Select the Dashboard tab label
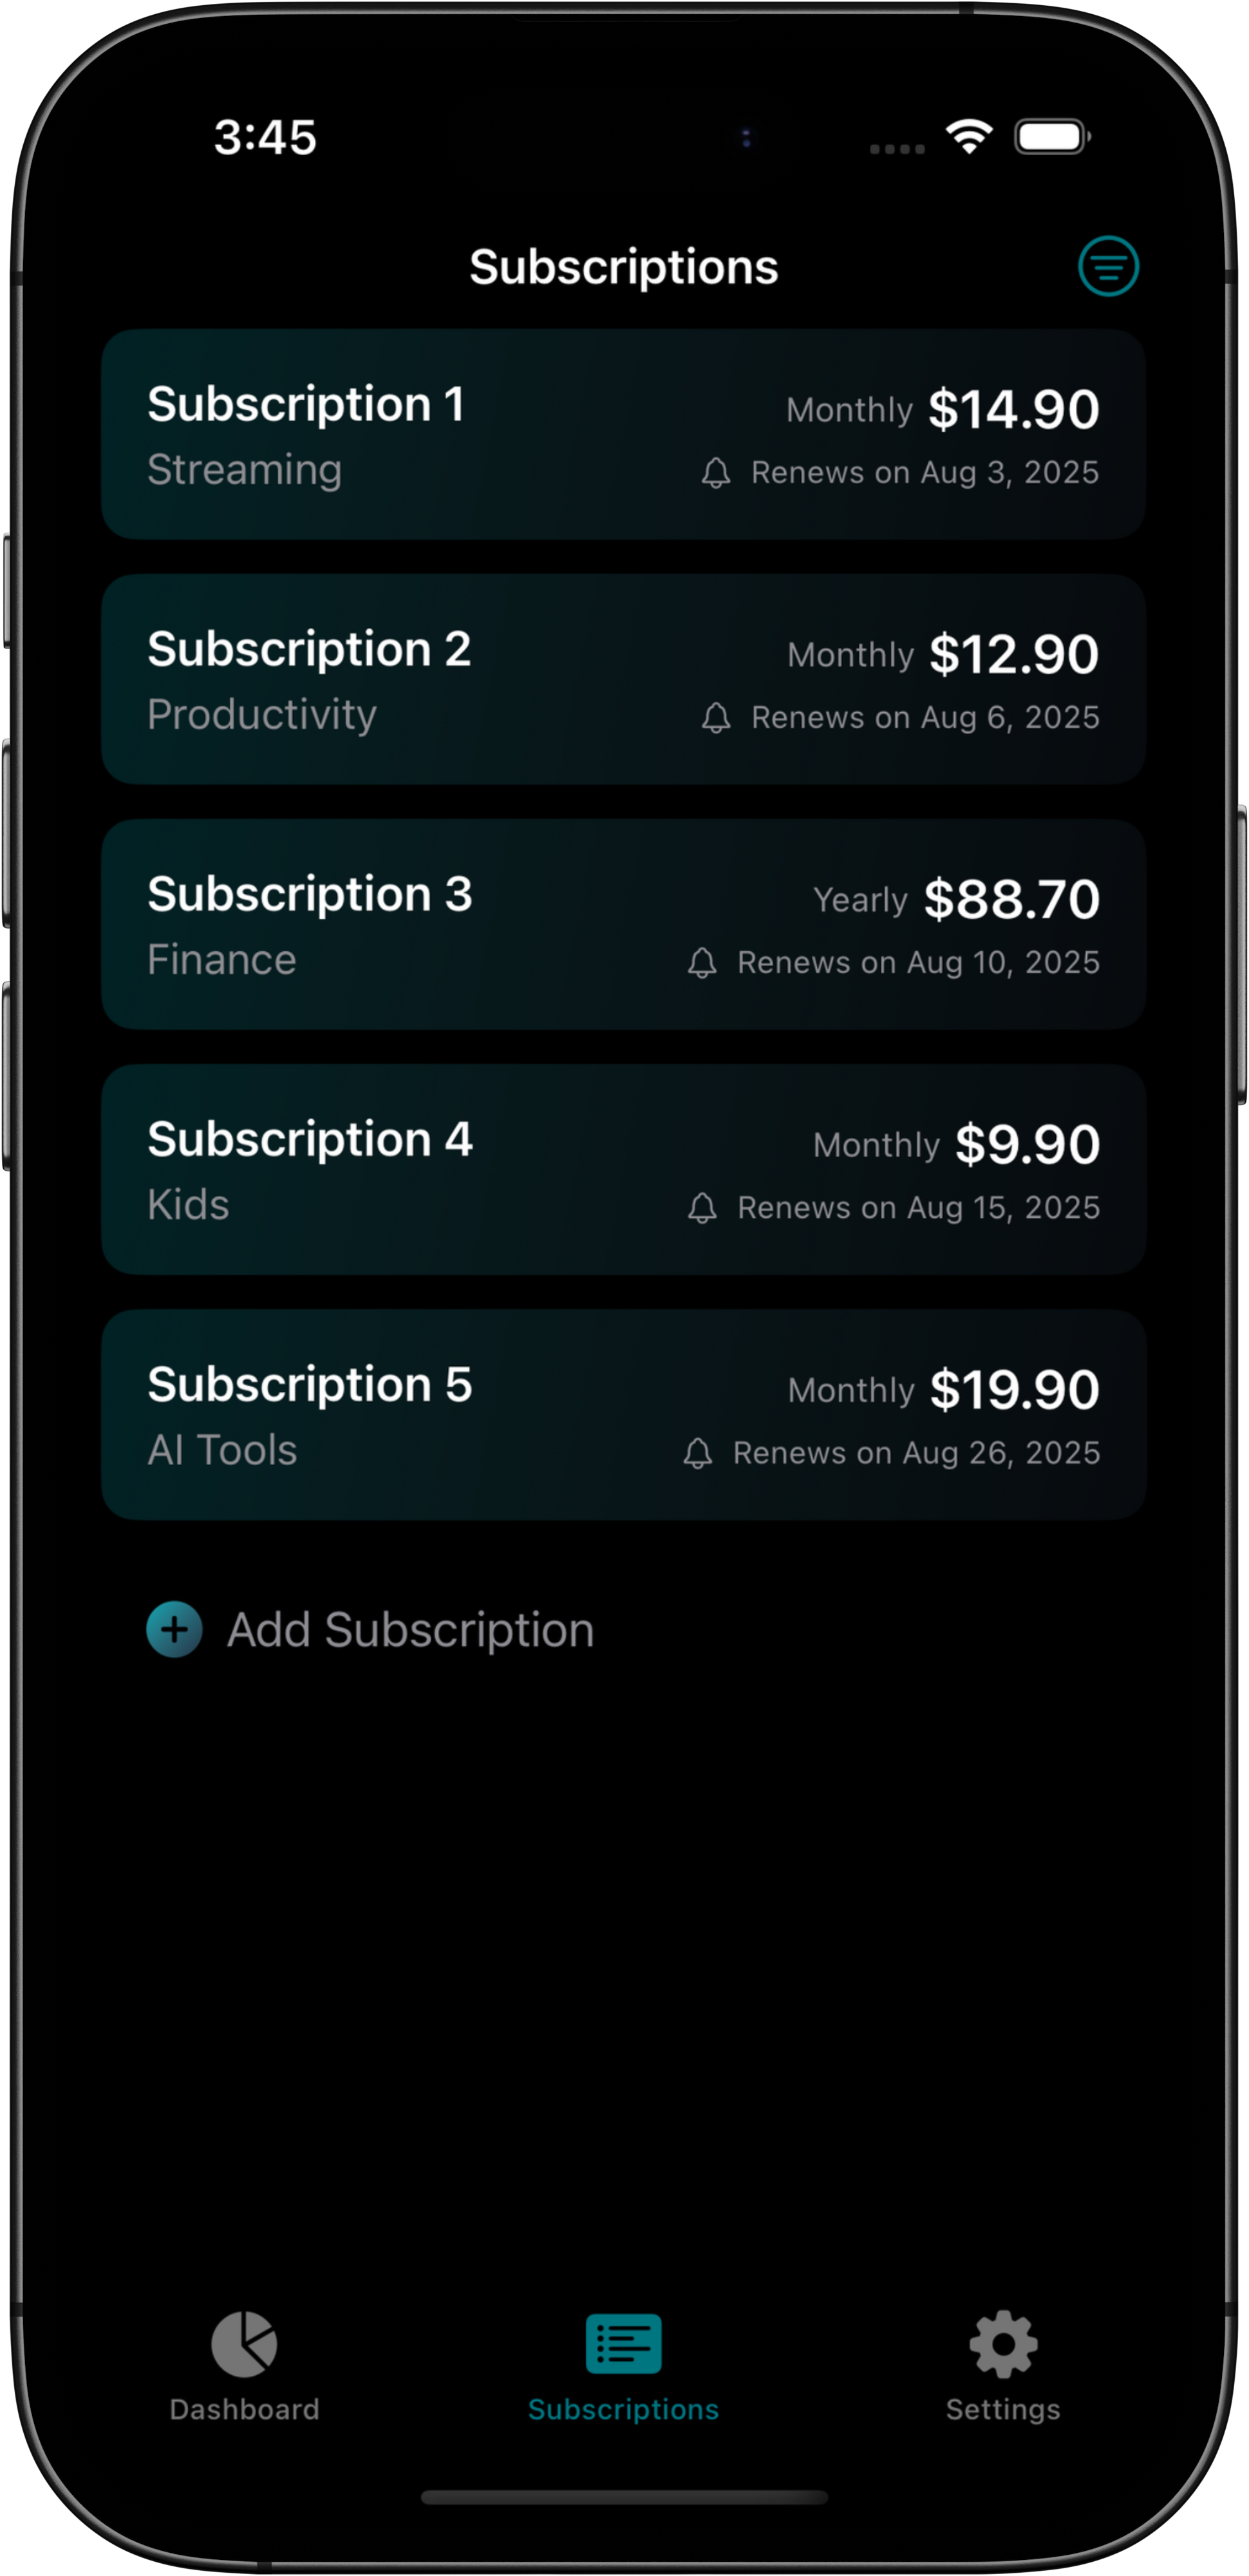The image size is (1249, 2576). click(244, 2410)
